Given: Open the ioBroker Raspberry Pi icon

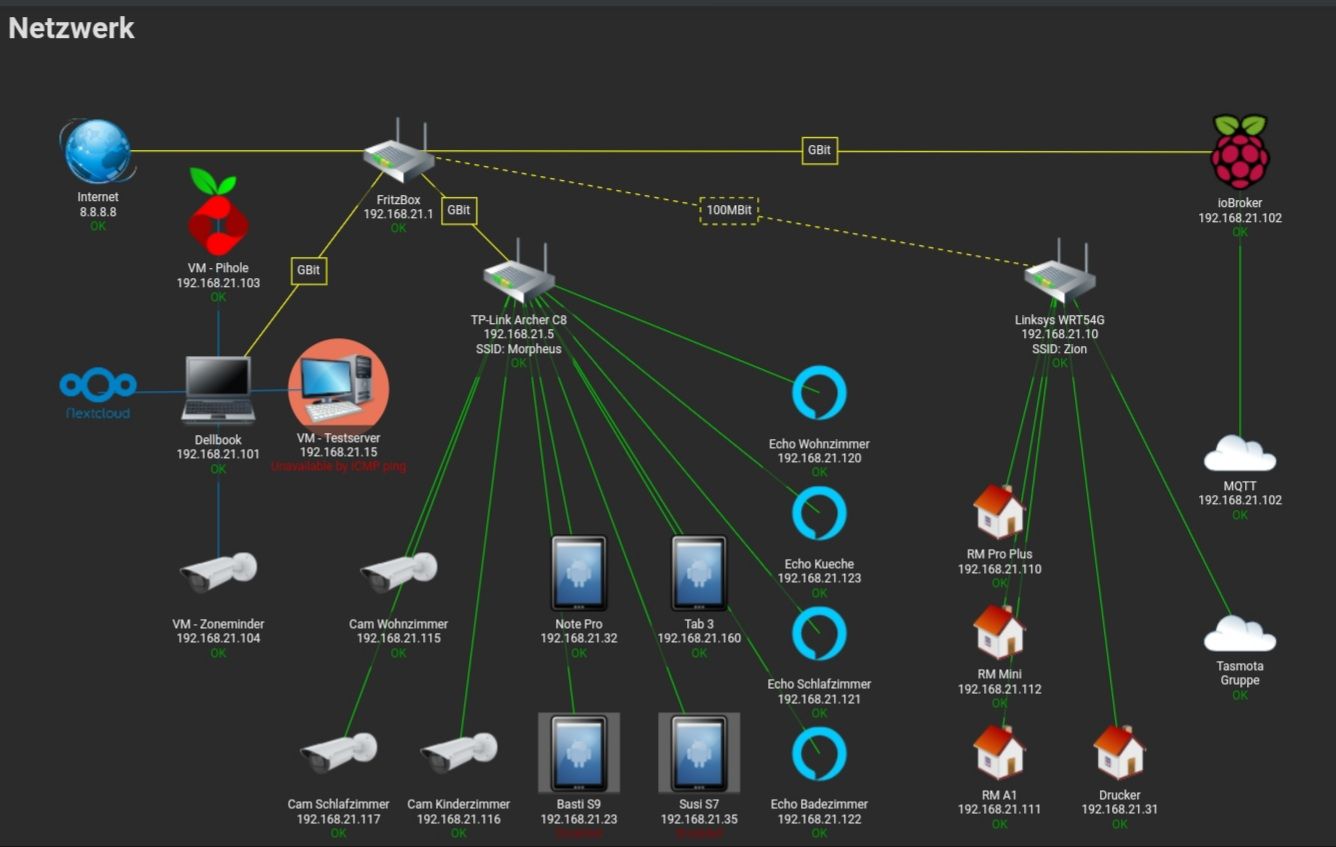Looking at the screenshot, I should (1240, 152).
